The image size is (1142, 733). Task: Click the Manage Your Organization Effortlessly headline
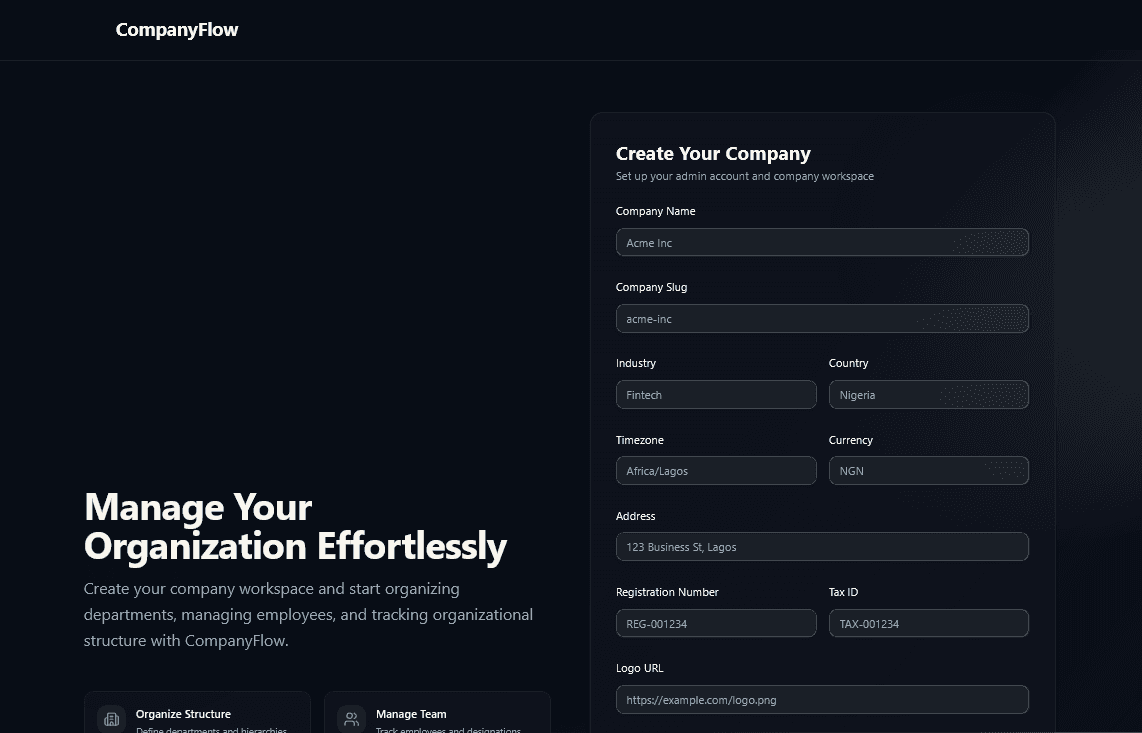point(295,527)
